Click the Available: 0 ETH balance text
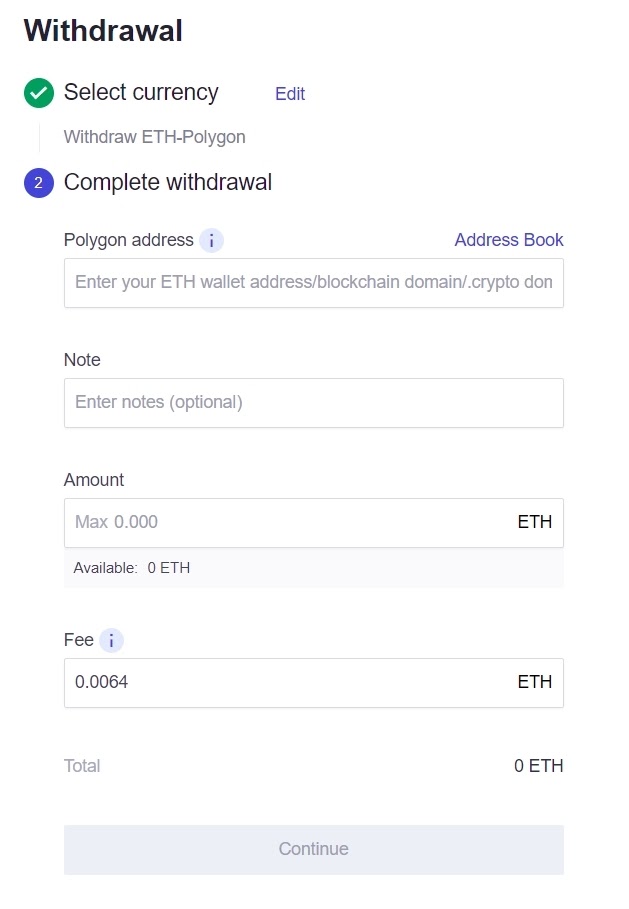The height and width of the screenshot is (909, 629). coord(132,568)
